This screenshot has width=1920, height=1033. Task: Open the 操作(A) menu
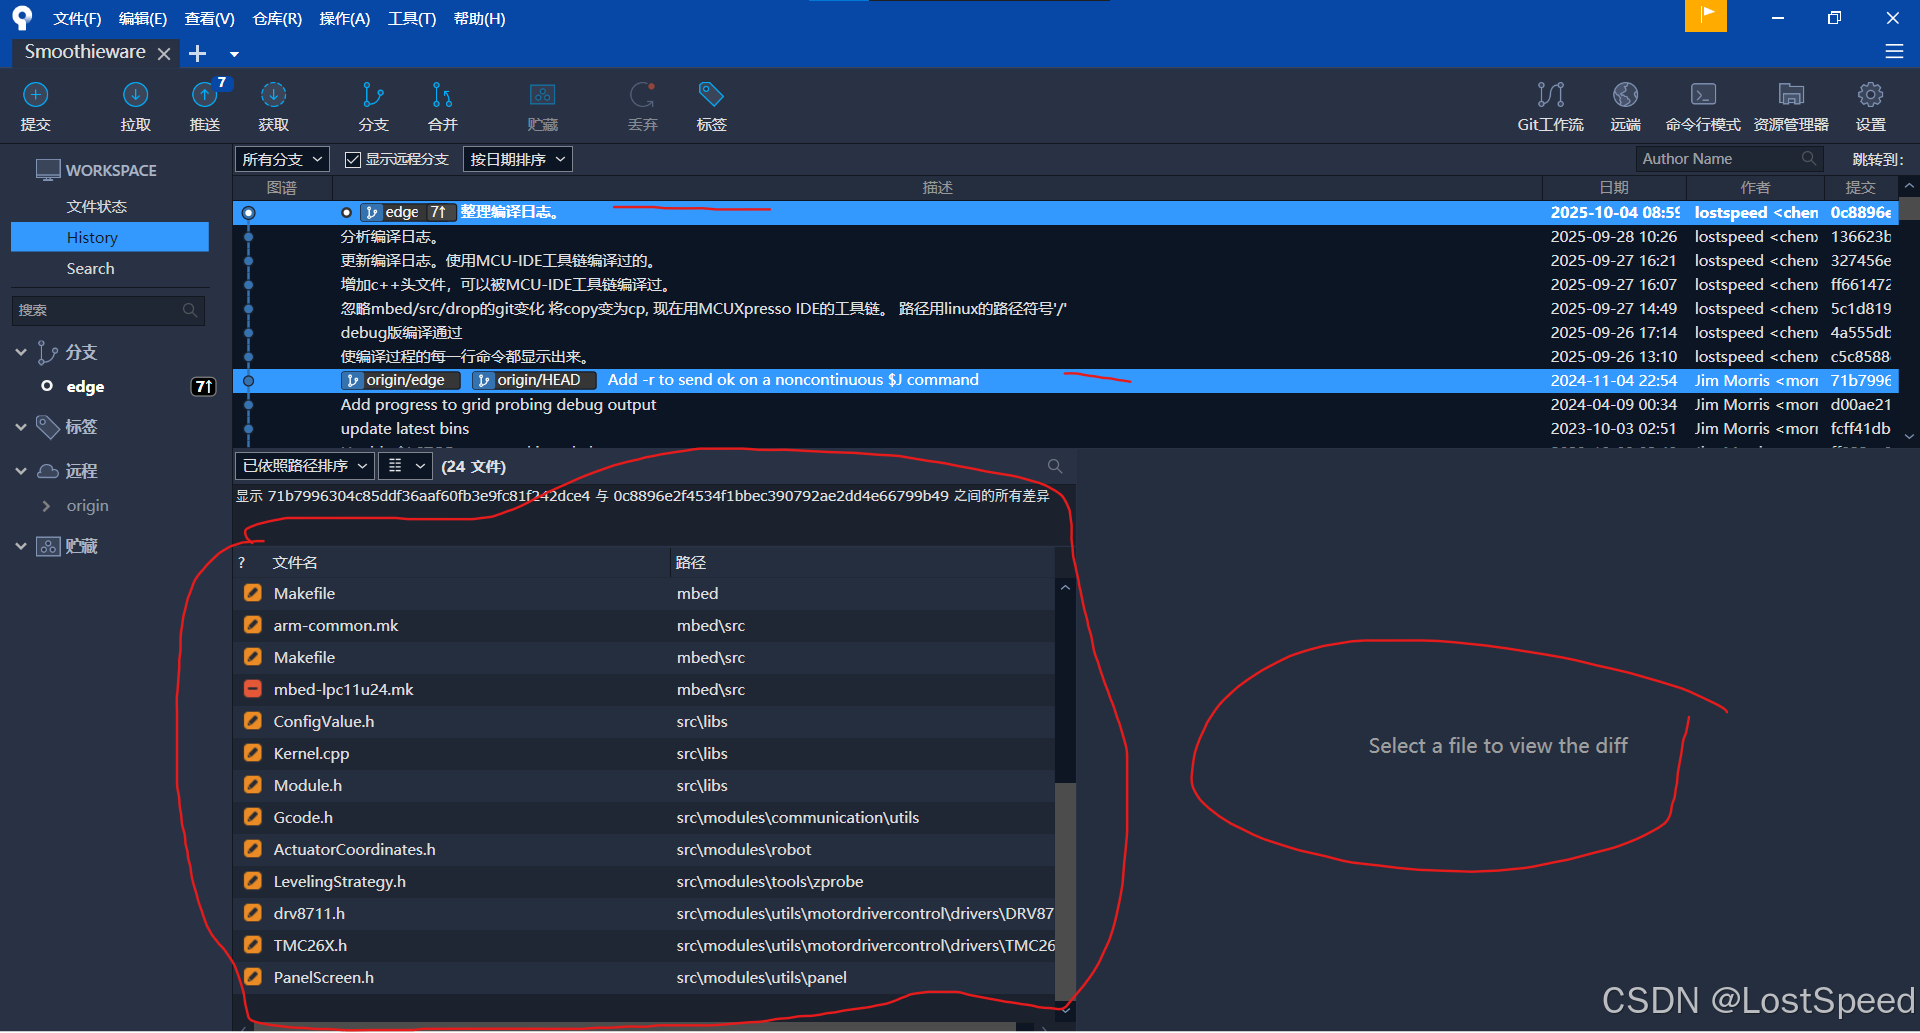click(x=345, y=19)
